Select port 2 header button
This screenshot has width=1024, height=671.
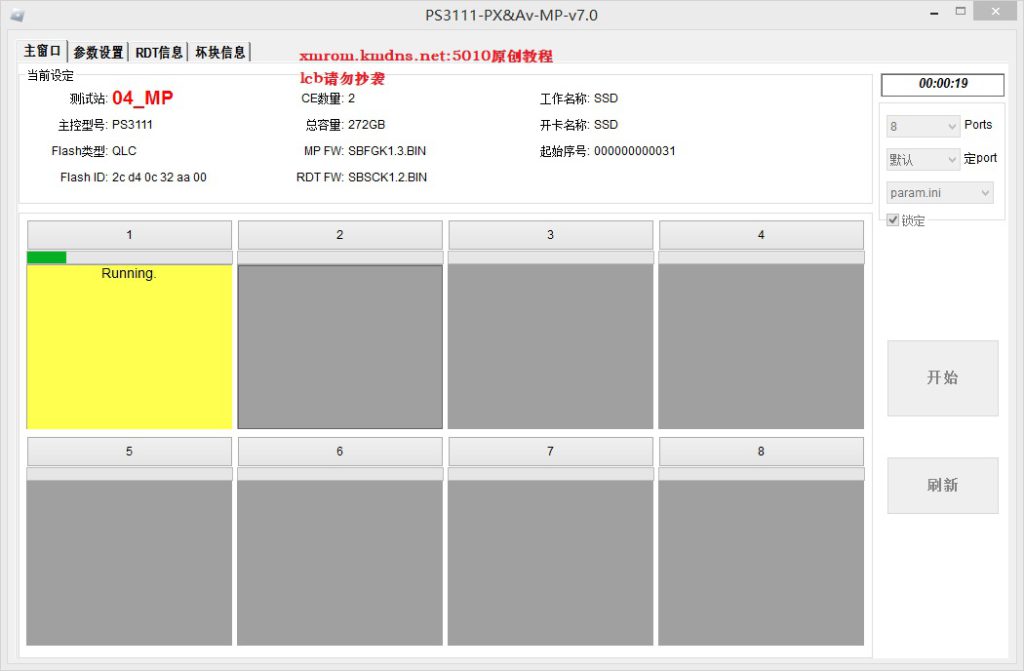(x=340, y=235)
